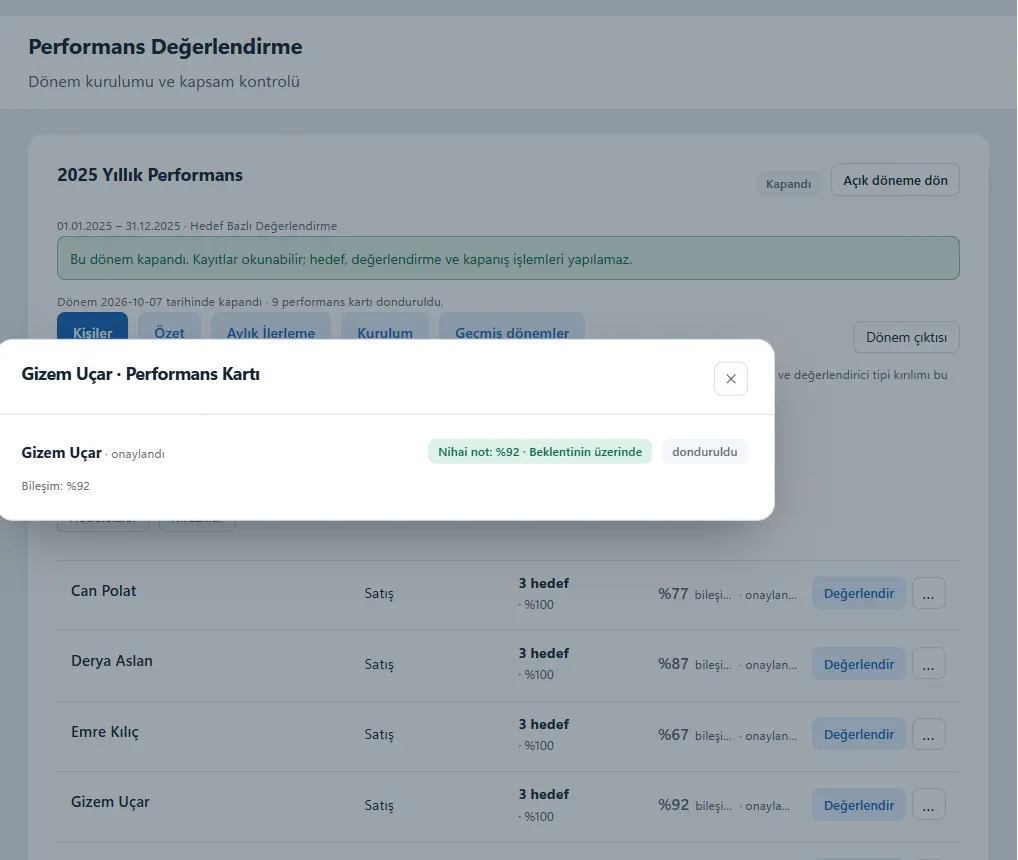Image resolution: width=1018 pixels, height=860 pixels.
Task: Open the more options menu for Derya Aslan
Action: (x=928, y=664)
